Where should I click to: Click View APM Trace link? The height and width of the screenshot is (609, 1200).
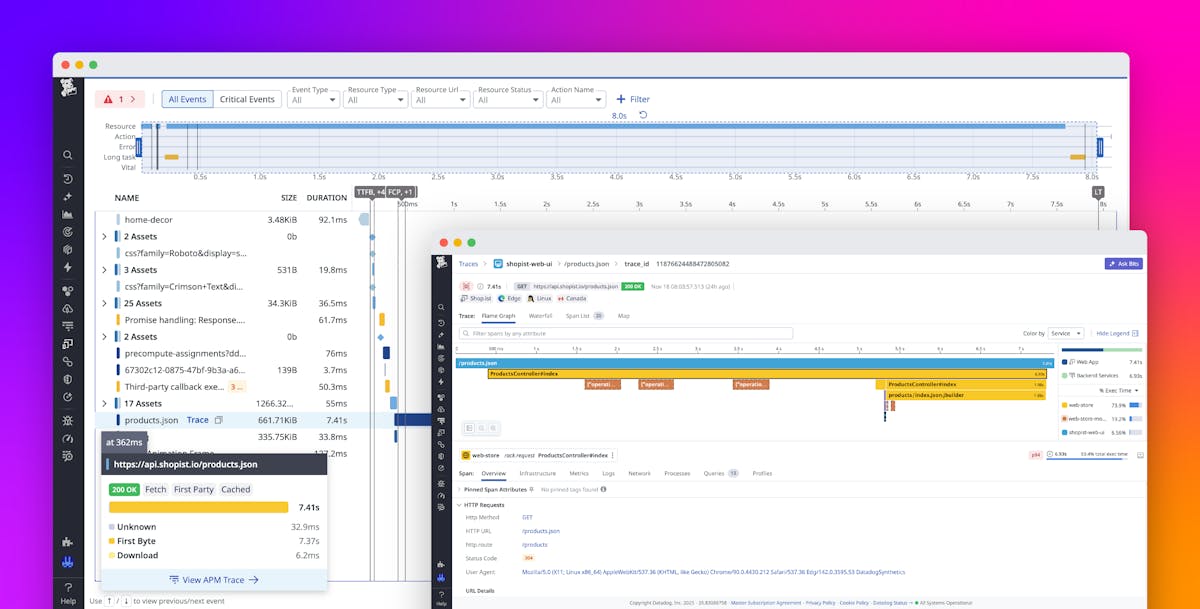[214, 579]
